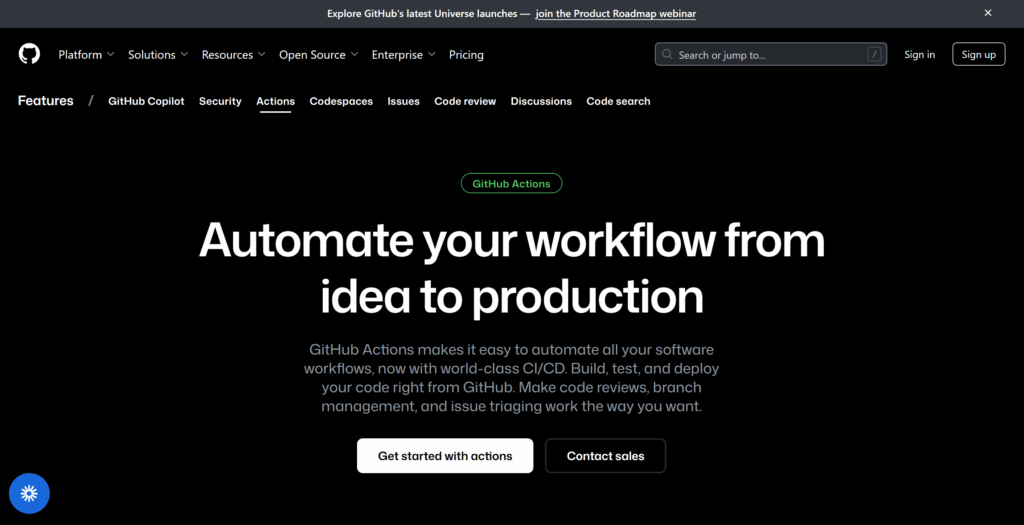Expand the Platform menu
Screen dimensions: 1024x525
click(x=86, y=55)
